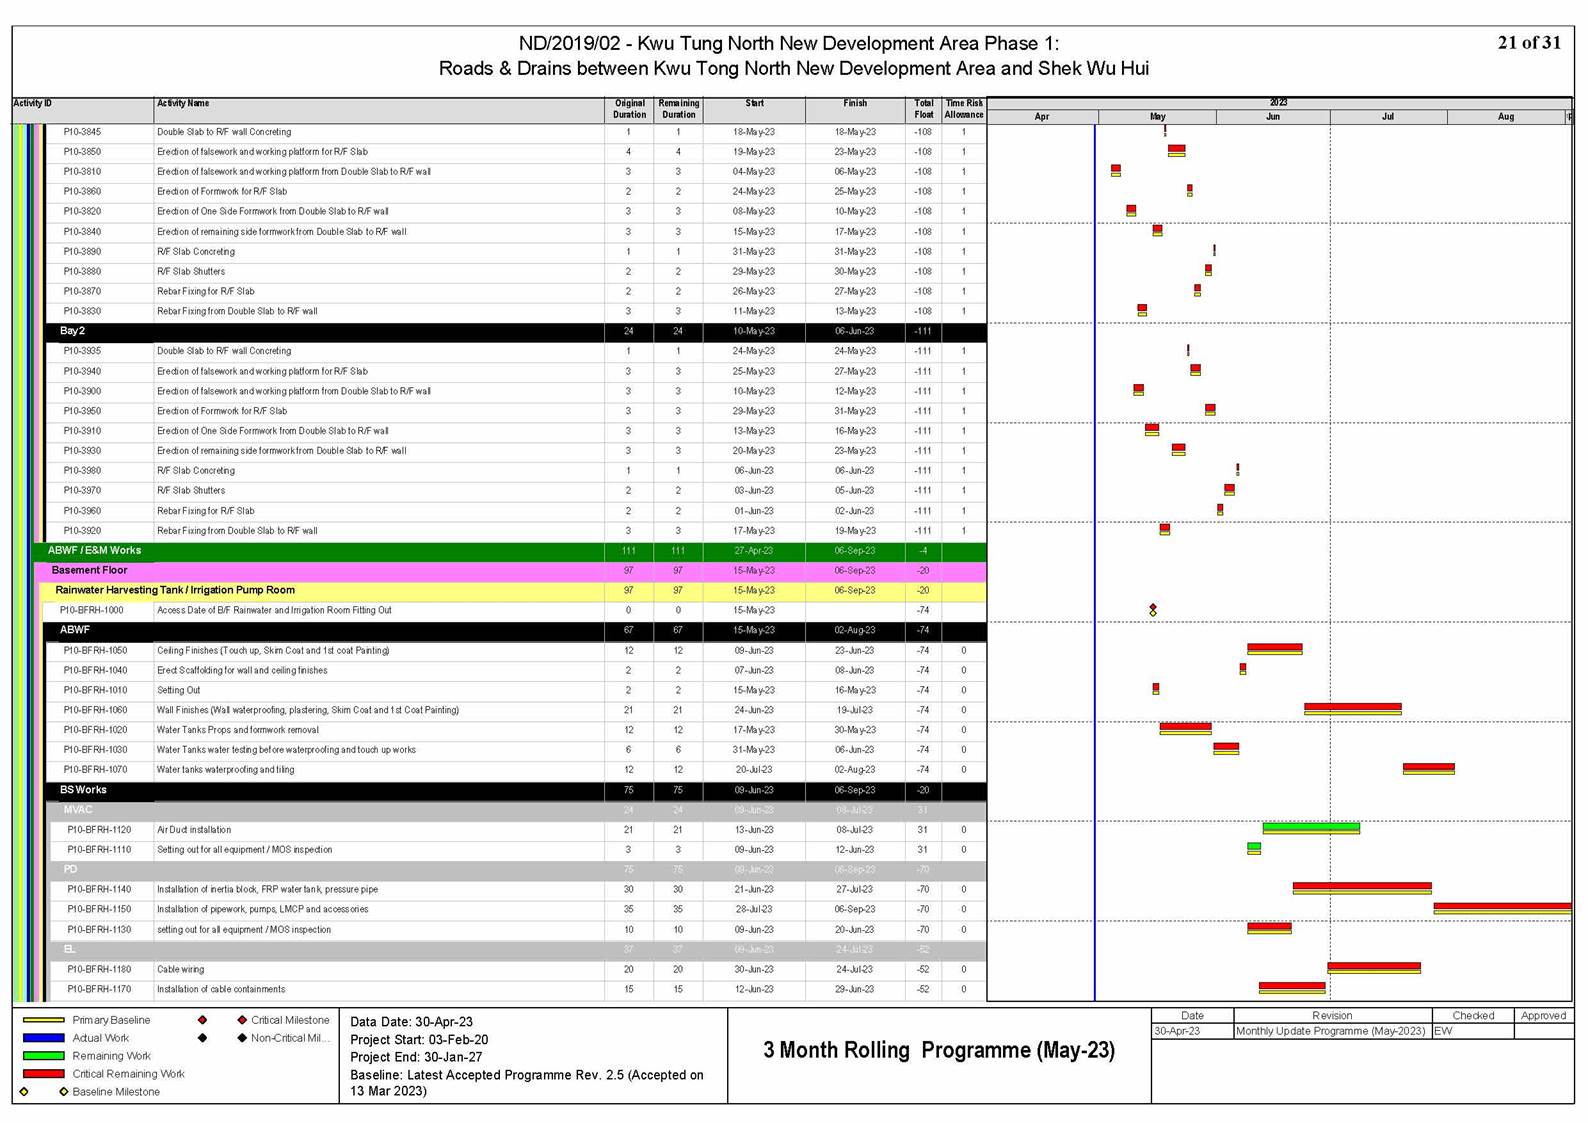The width and height of the screenshot is (1588, 1123).
Task: Select the Original Duration column header
Action: [x=629, y=109]
